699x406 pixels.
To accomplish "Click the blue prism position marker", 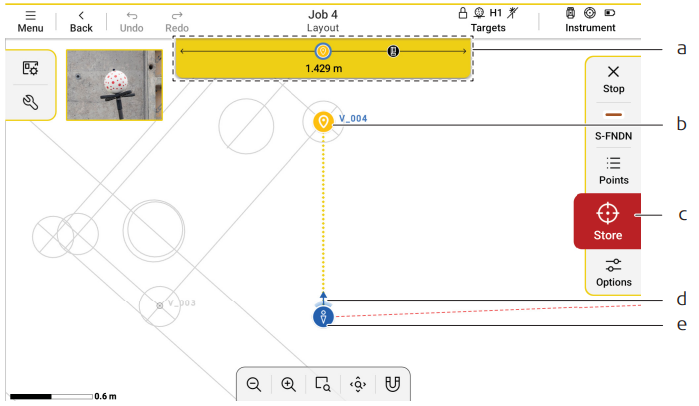I will click(x=322, y=318).
